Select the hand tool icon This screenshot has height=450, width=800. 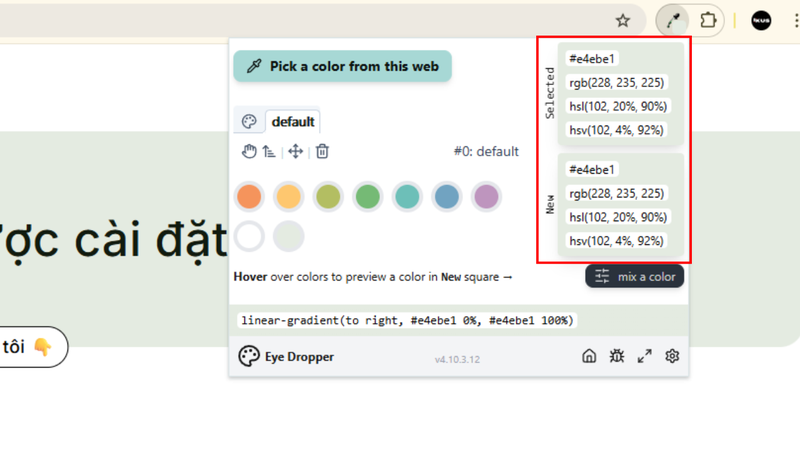coord(249,152)
